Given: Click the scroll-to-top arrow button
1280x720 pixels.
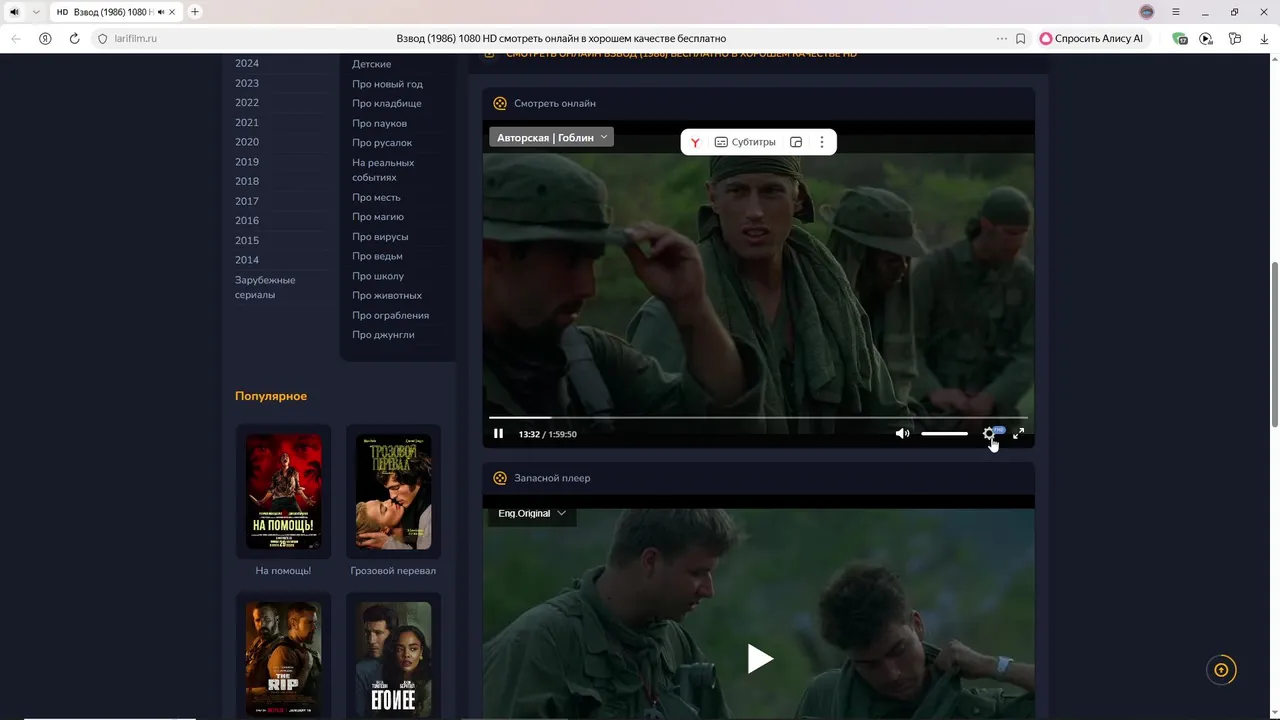Looking at the screenshot, I should [x=1221, y=670].
